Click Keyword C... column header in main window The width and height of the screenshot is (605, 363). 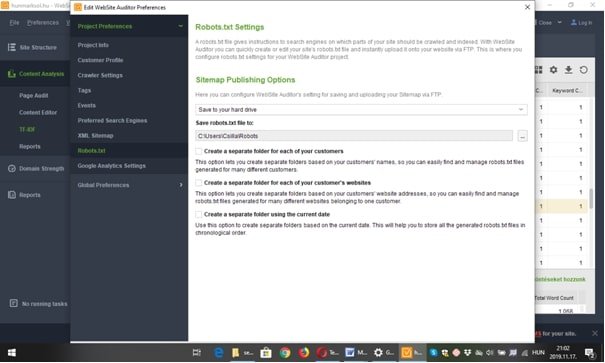coord(567,90)
